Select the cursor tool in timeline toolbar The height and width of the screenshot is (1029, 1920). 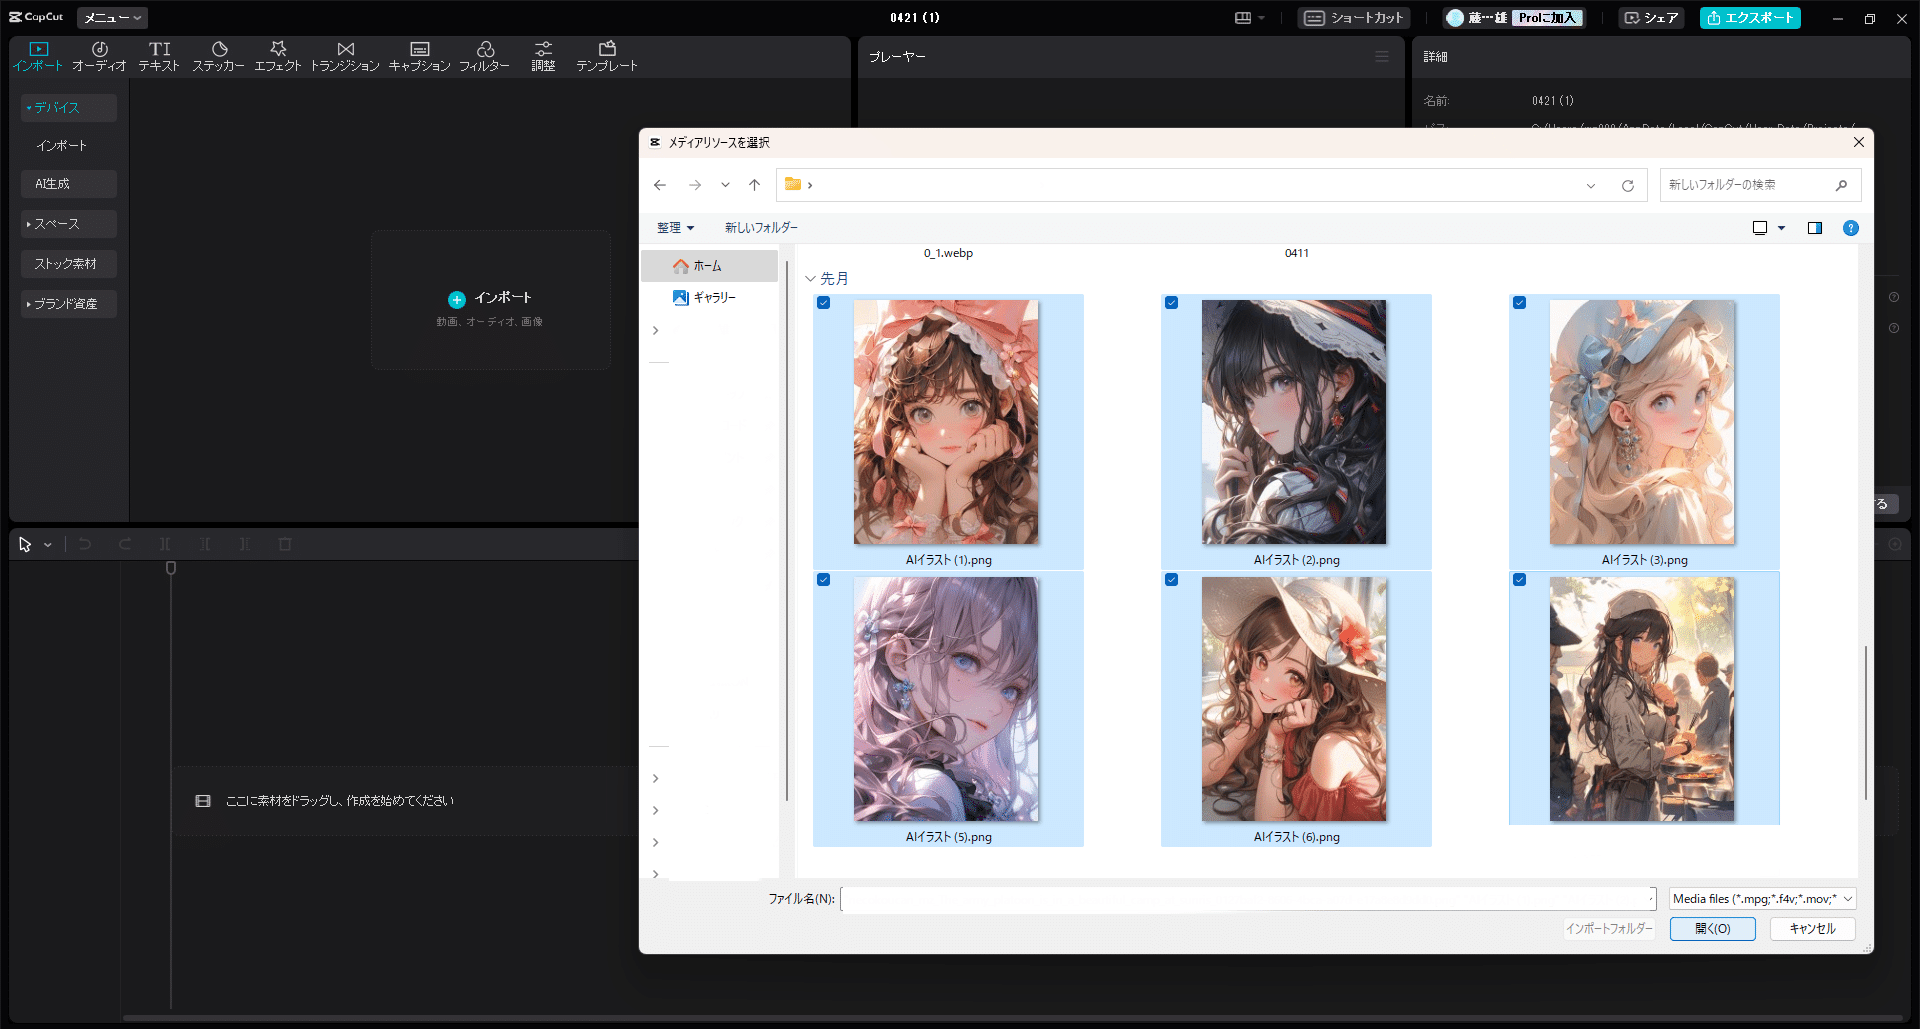pyautogui.click(x=25, y=544)
